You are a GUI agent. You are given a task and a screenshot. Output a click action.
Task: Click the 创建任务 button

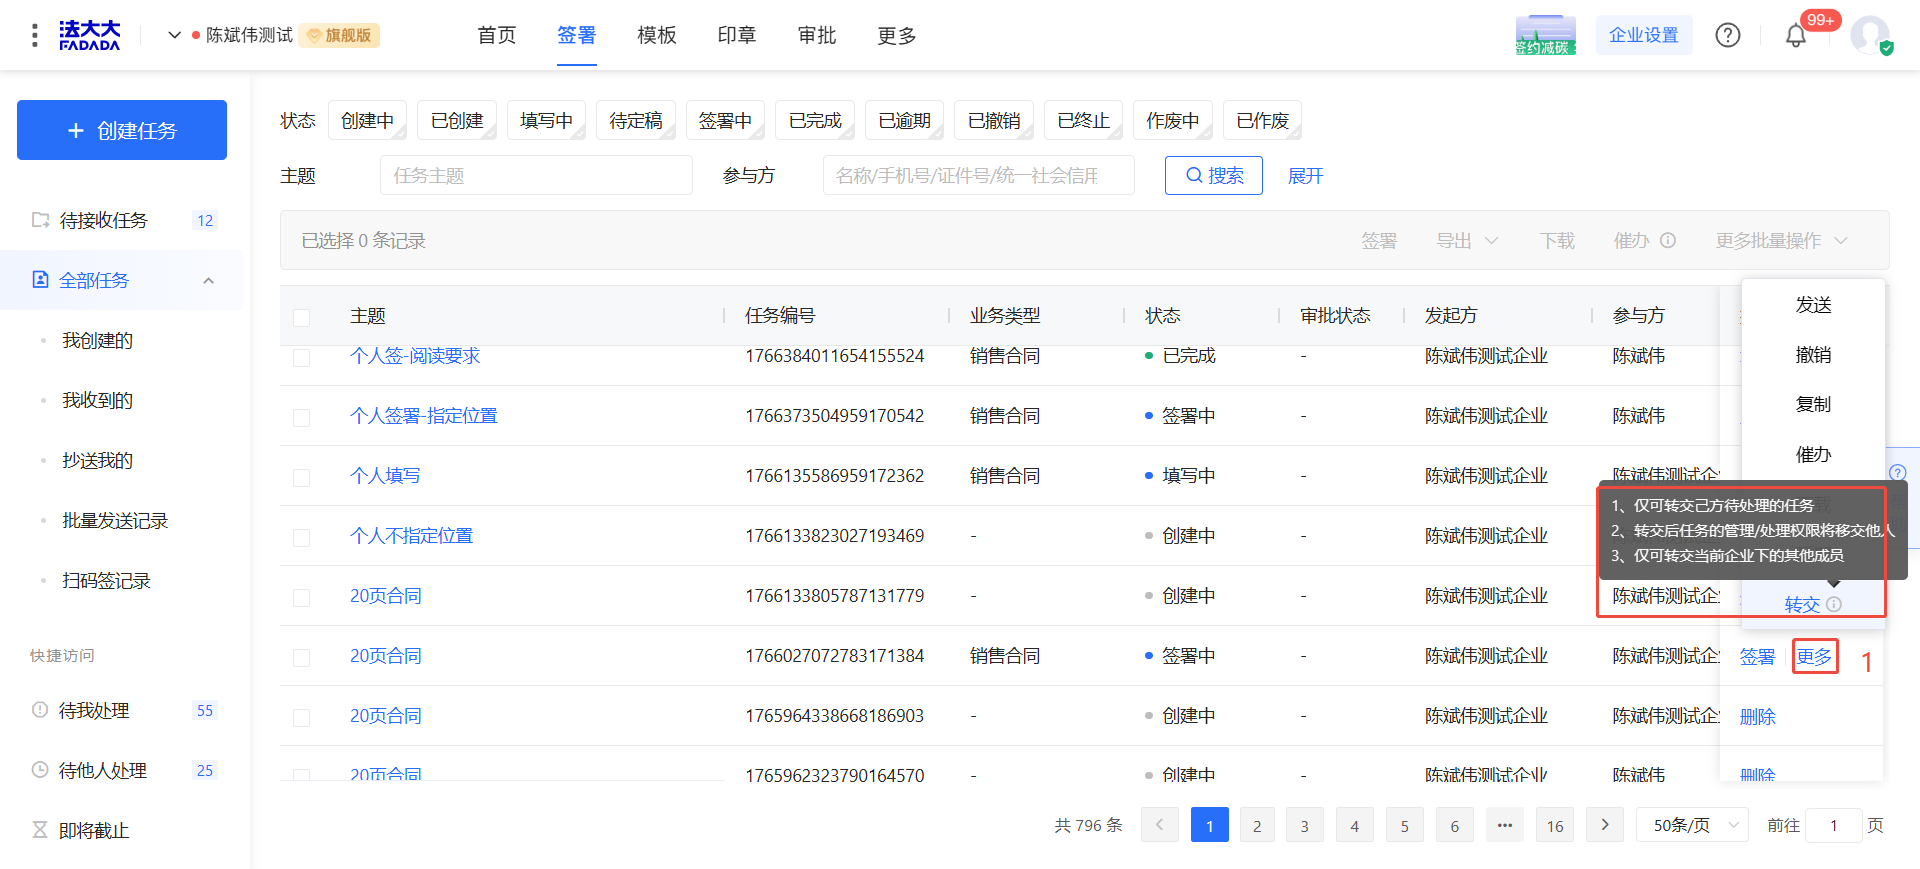(122, 130)
